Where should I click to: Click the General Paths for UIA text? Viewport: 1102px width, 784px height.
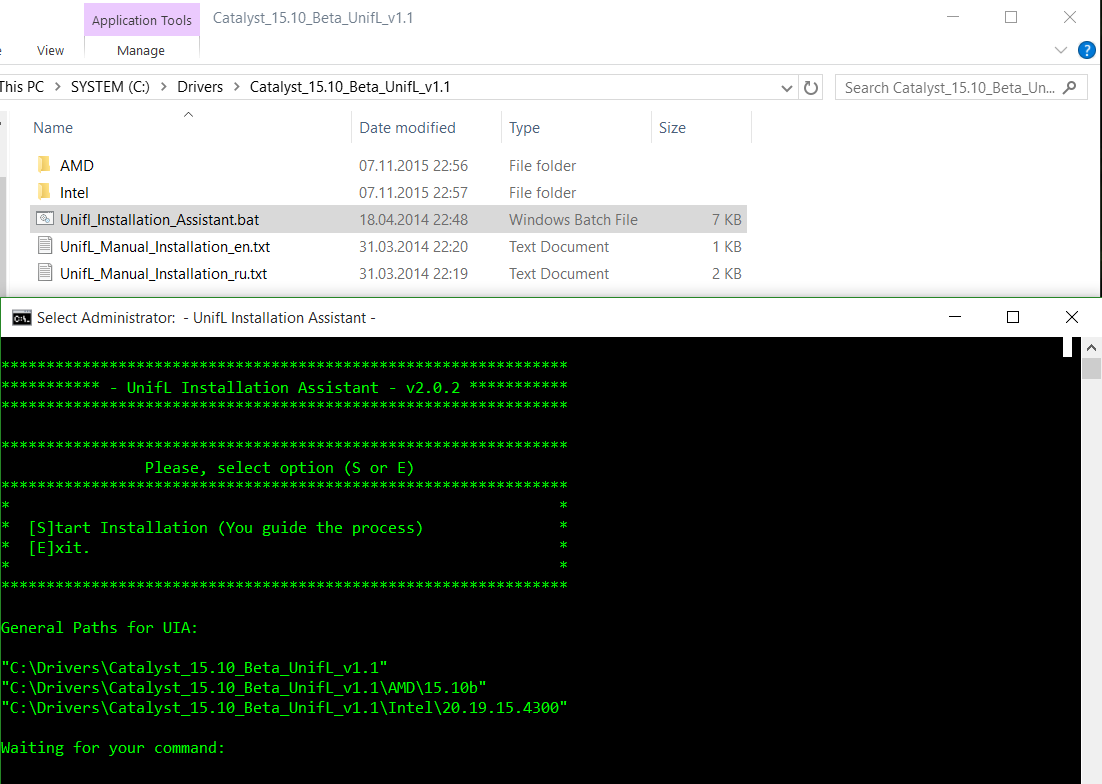coord(99,627)
